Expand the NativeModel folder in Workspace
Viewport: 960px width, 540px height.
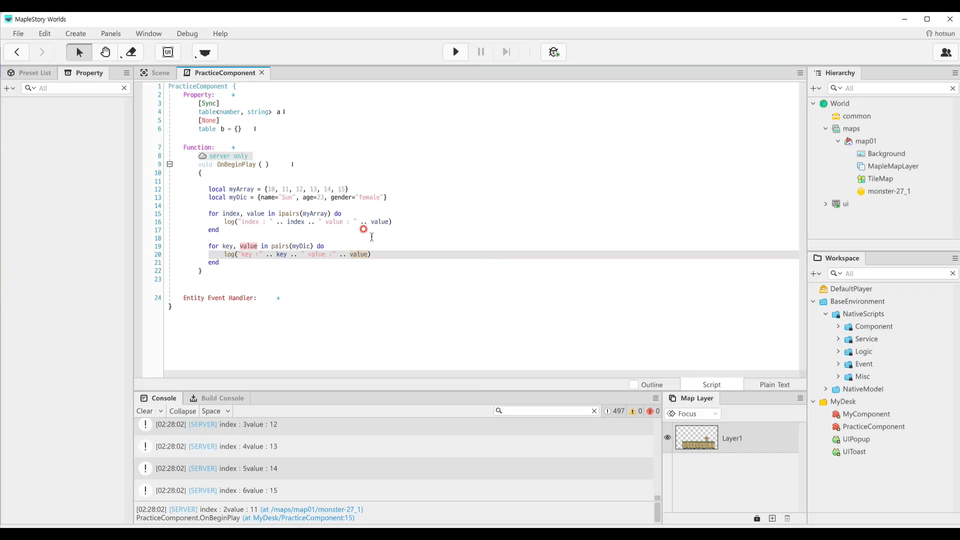tap(826, 389)
